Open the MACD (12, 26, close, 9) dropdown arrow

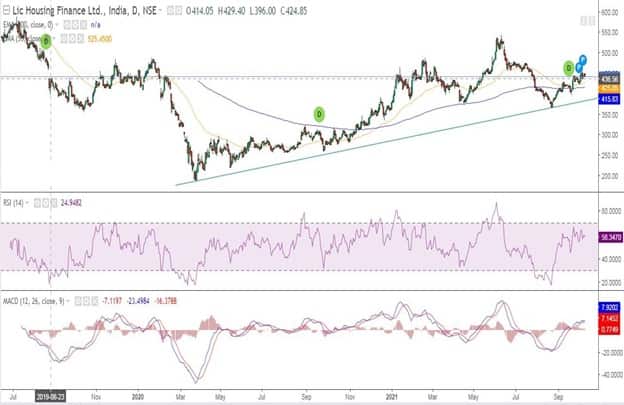point(68,301)
